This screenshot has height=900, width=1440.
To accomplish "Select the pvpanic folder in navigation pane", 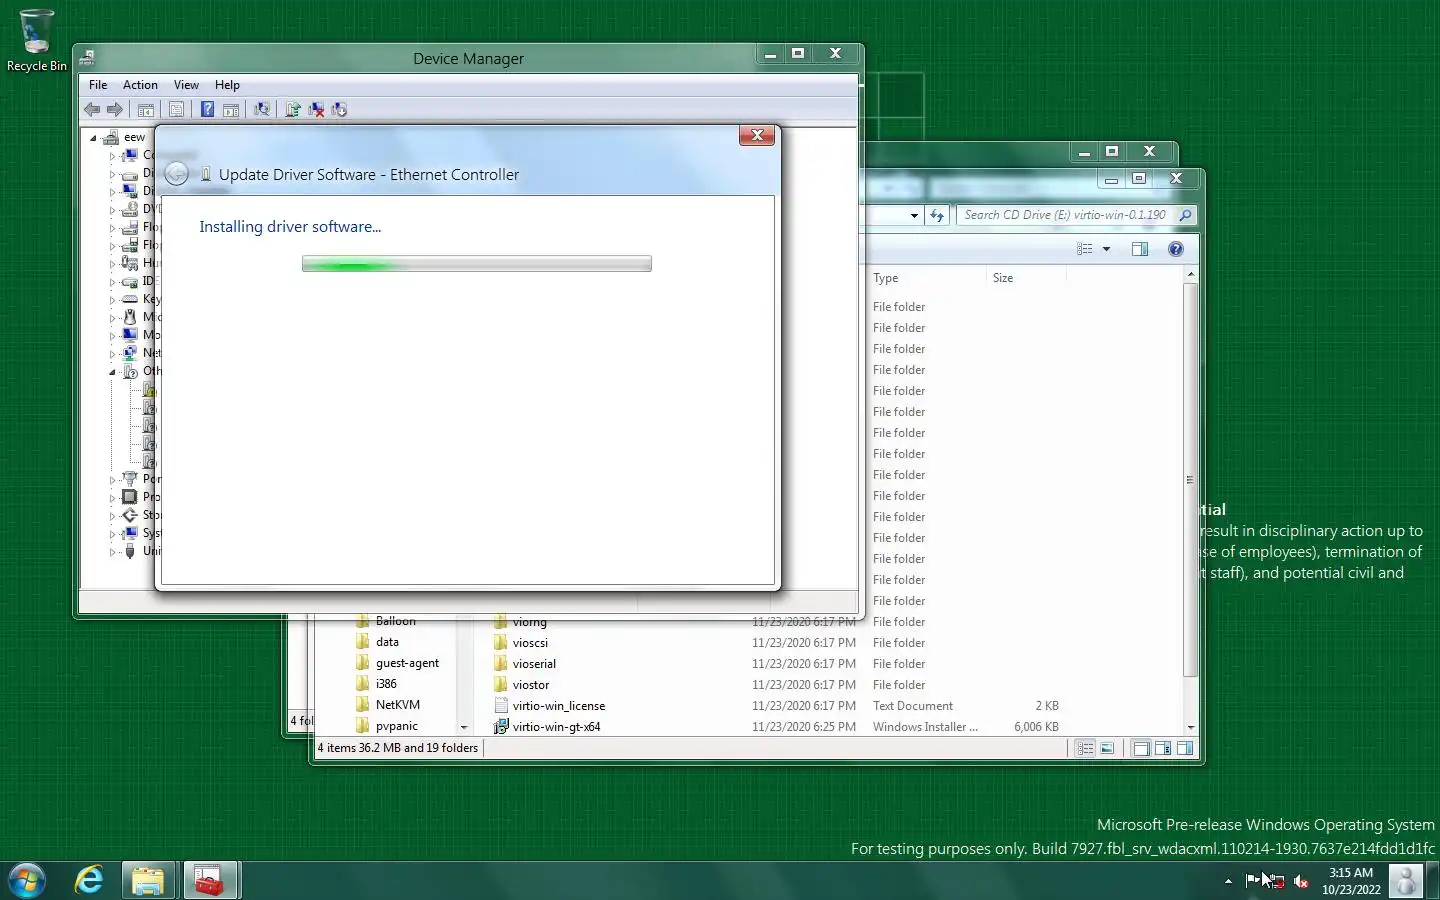I will click(387, 726).
